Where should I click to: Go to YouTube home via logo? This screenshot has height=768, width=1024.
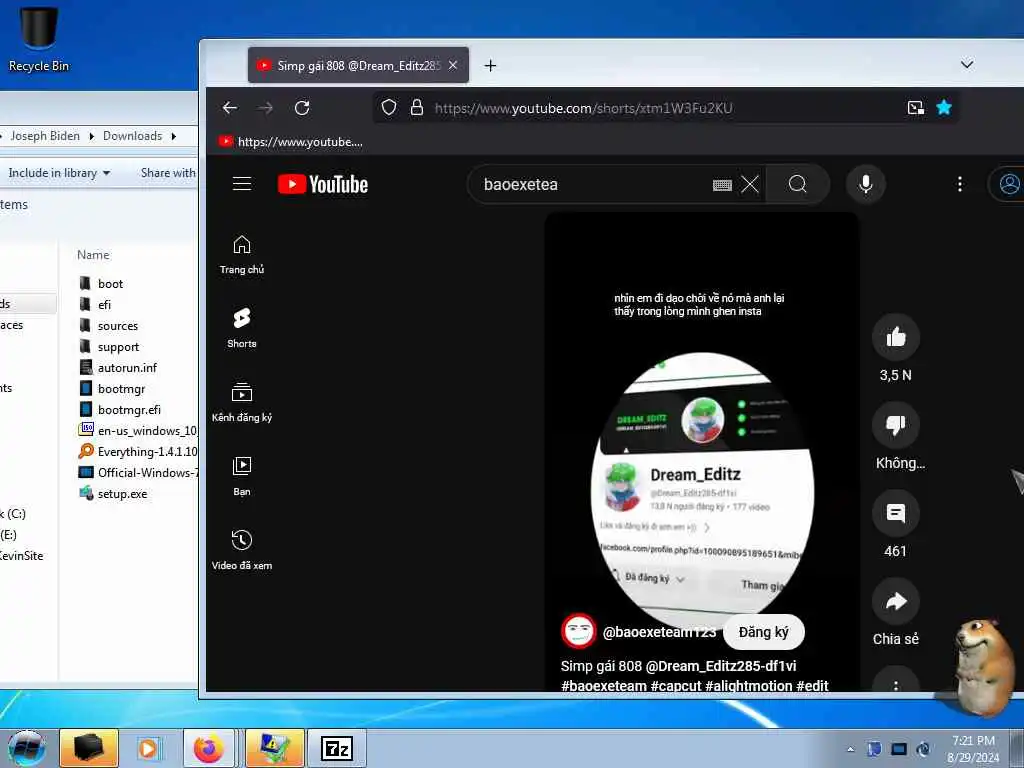(323, 184)
